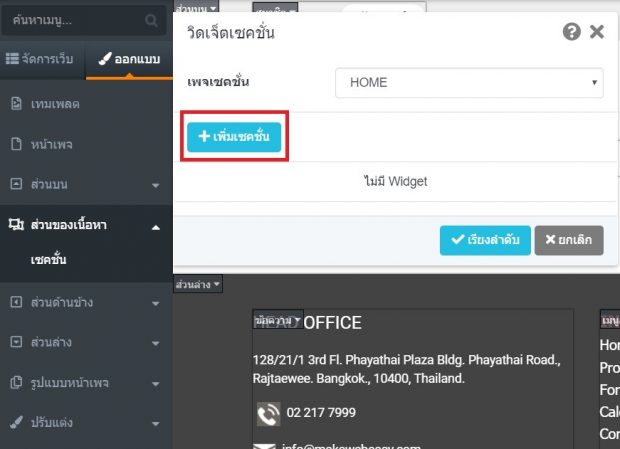Click the เรียงลำดับ sort button
This screenshot has height=449, width=620.
click(x=485, y=240)
